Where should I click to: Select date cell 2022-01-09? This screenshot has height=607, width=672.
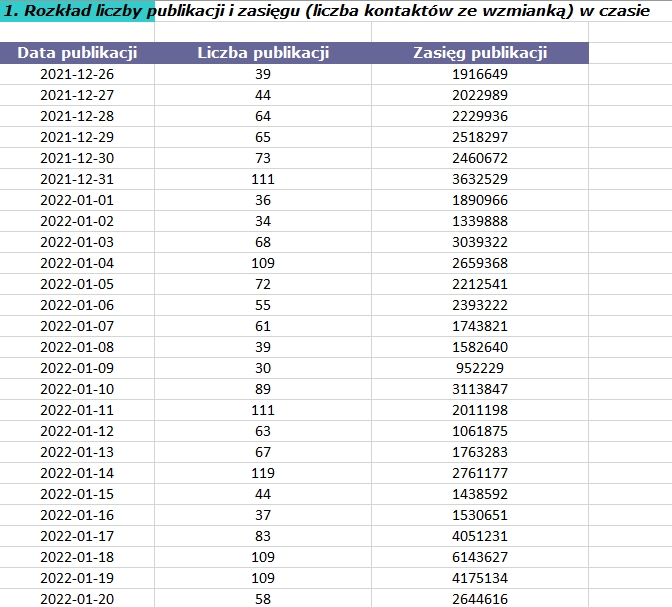[77, 368]
